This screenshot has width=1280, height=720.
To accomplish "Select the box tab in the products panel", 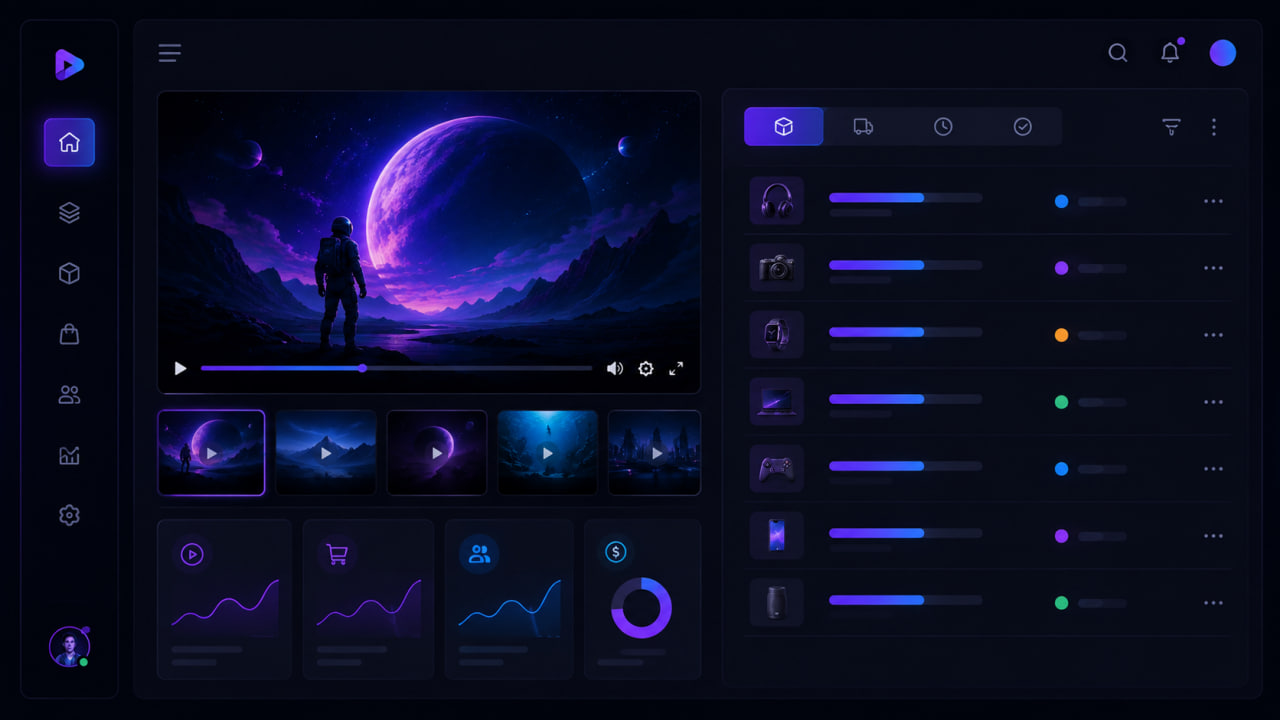I will 784,127.
